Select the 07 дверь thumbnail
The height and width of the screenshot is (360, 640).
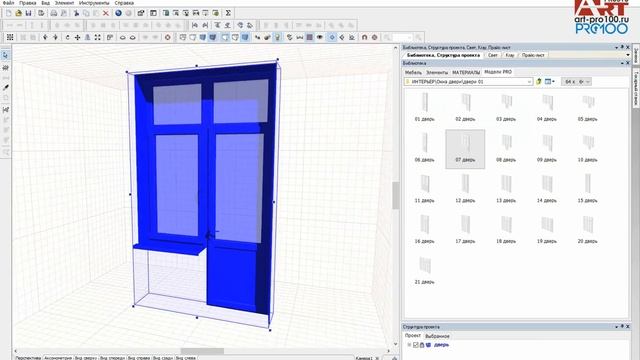[x=465, y=149]
